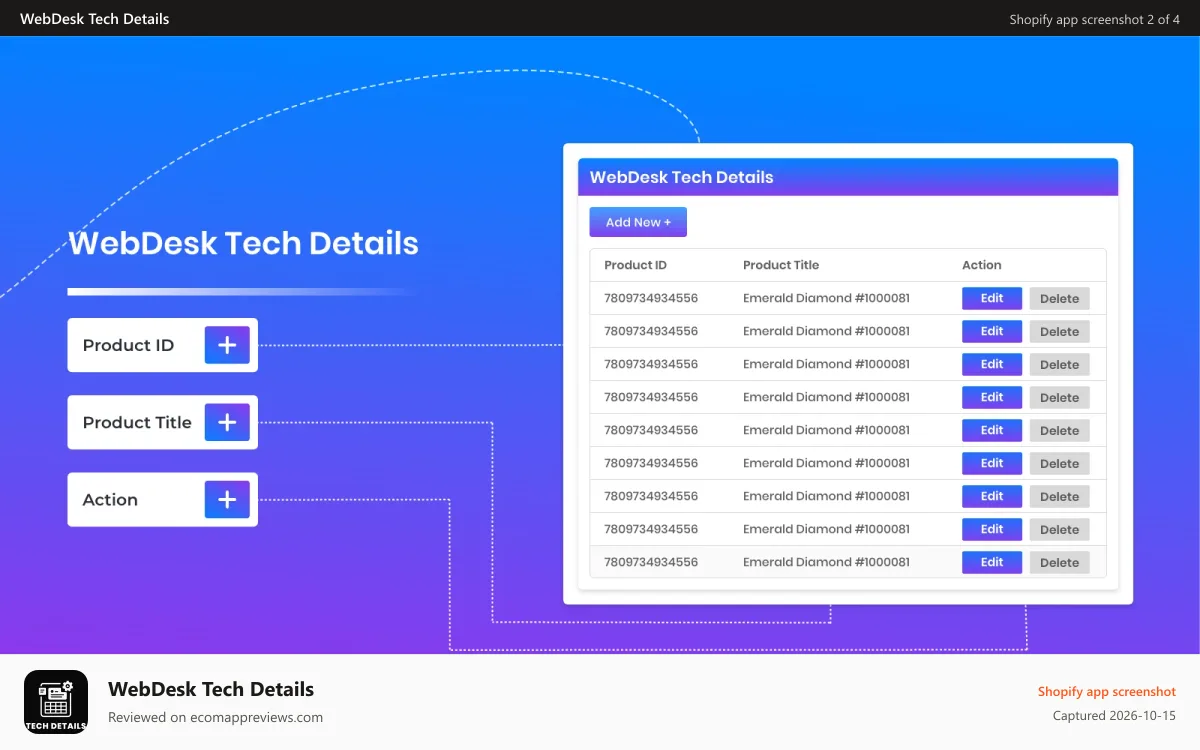Click the "Captured 2026-10-15" text

tap(1114, 716)
